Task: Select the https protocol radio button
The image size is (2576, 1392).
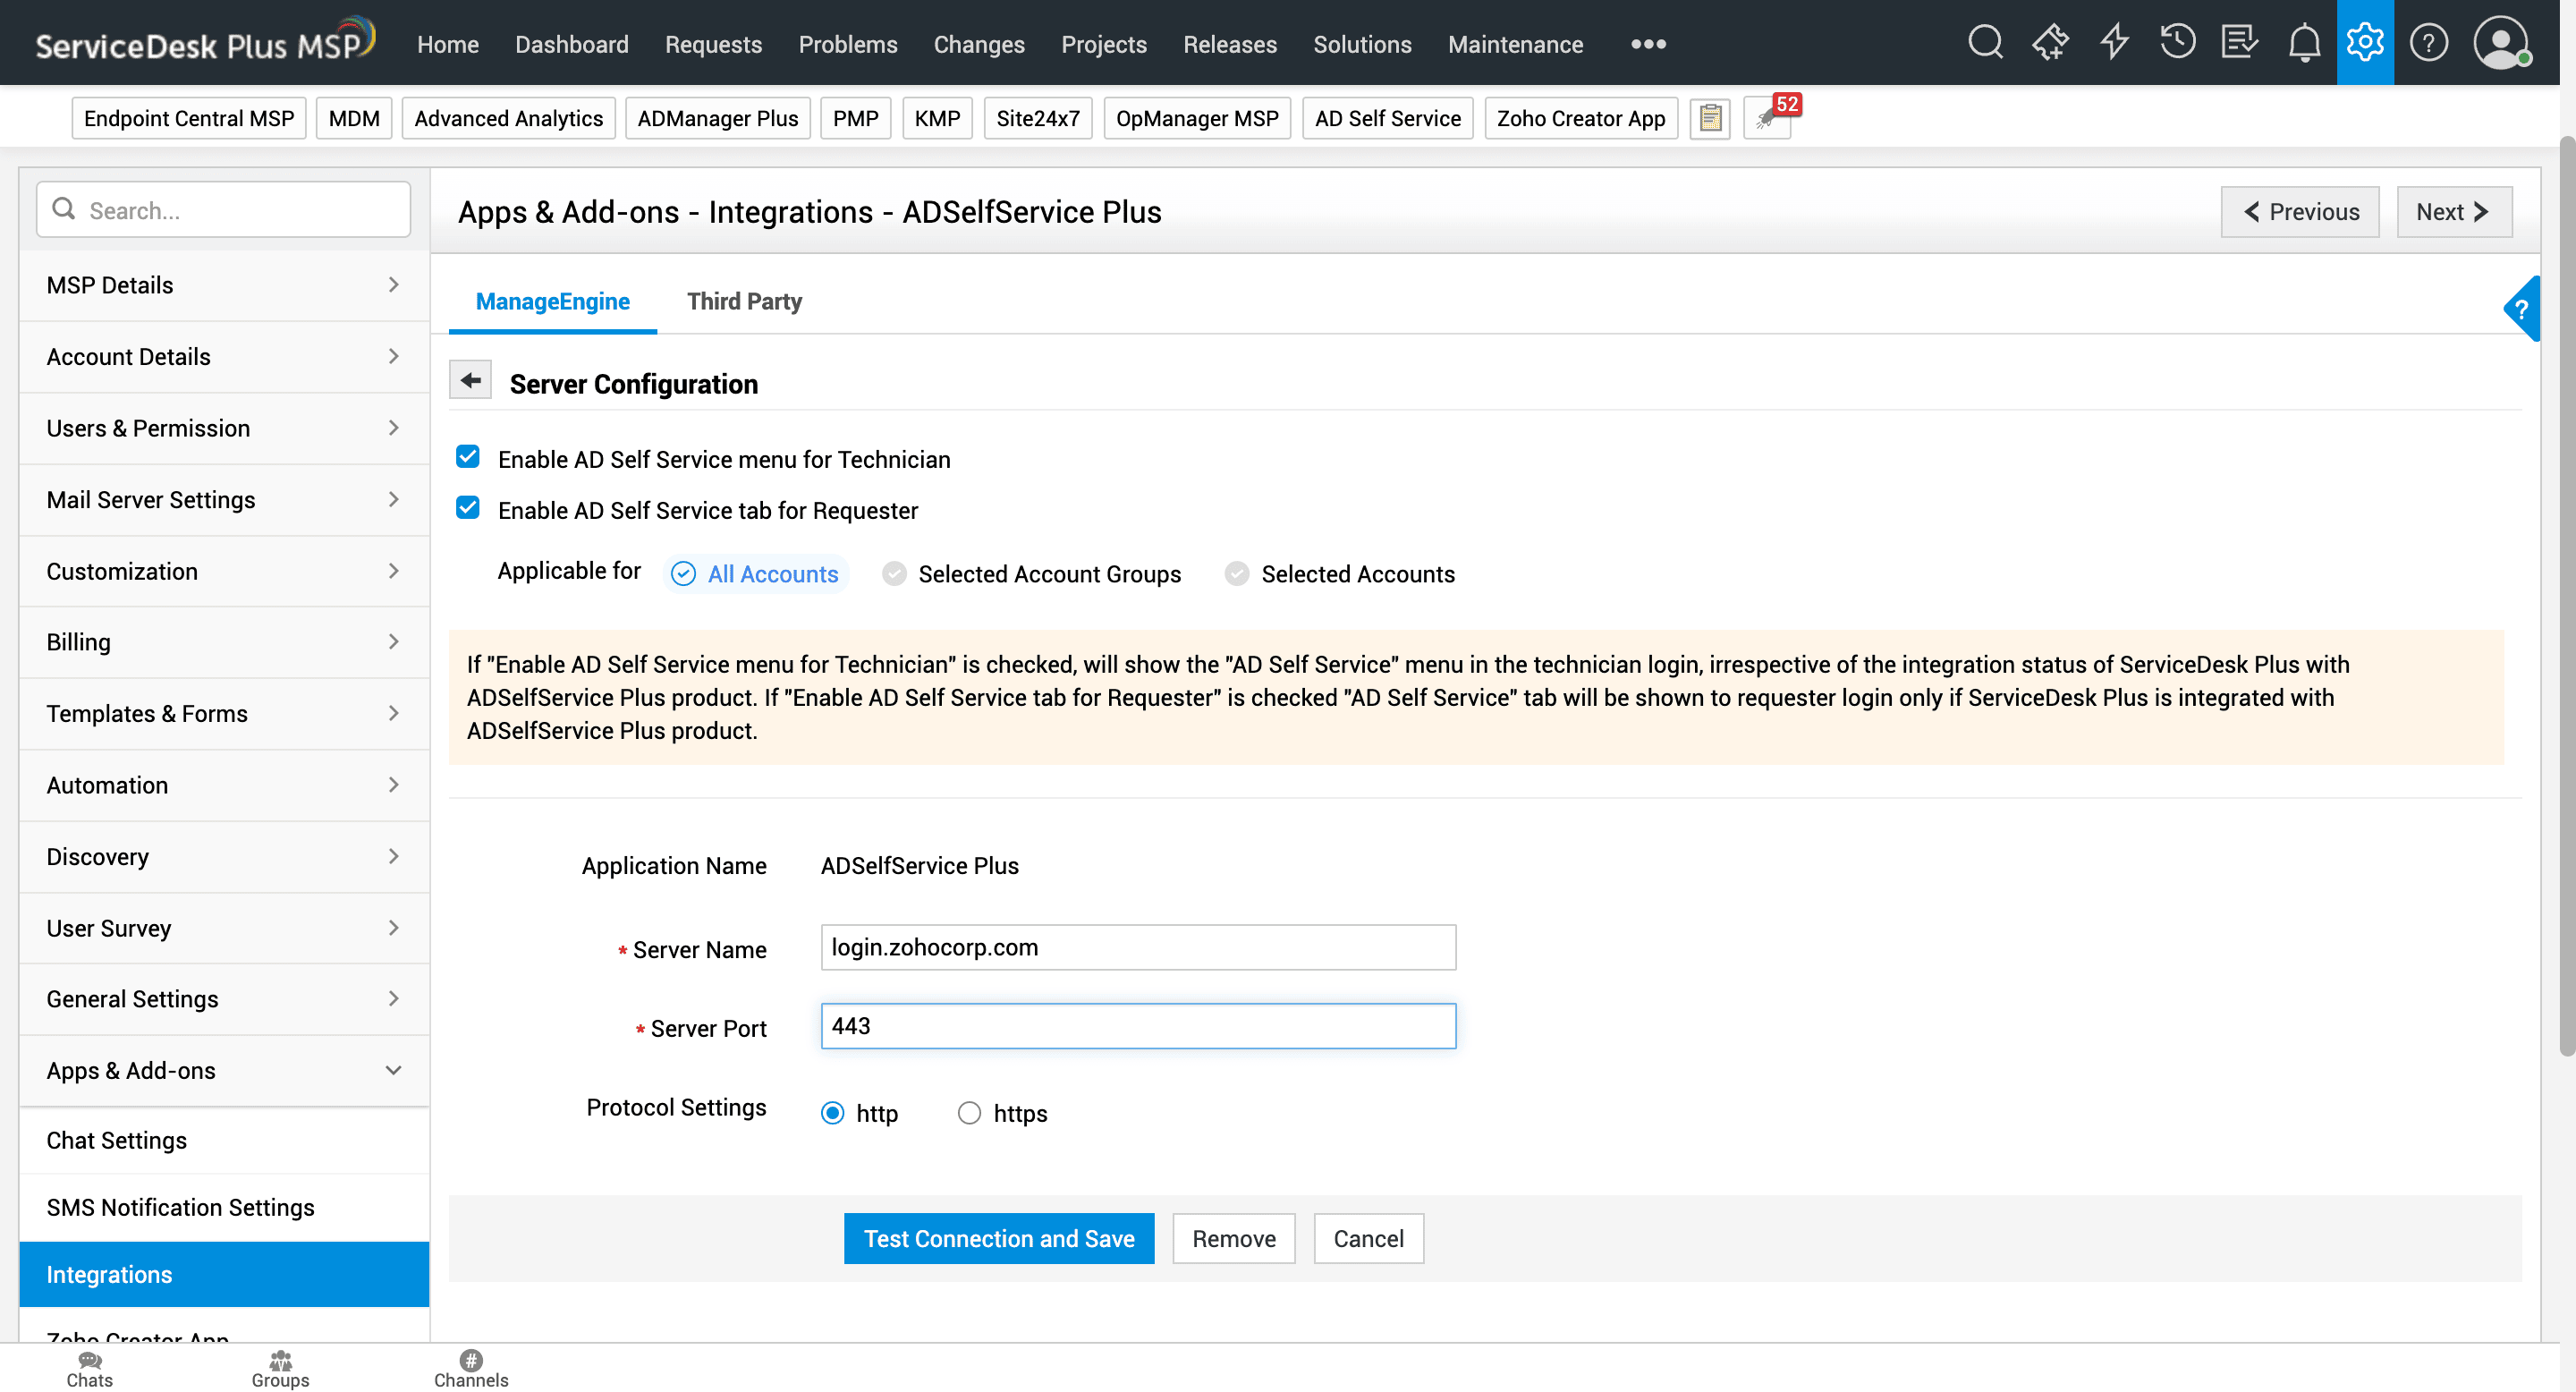Action: point(968,1112)
